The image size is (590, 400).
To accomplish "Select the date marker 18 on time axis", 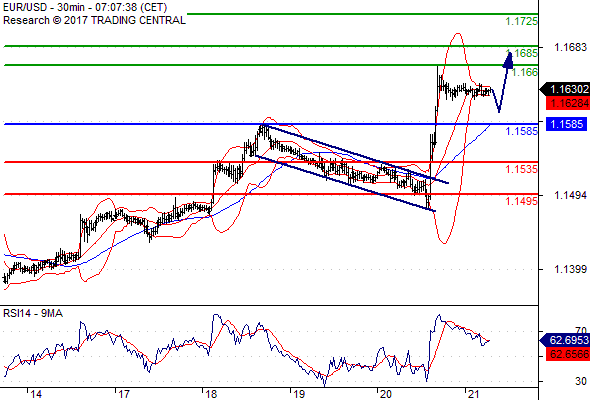I will point(211,394).
